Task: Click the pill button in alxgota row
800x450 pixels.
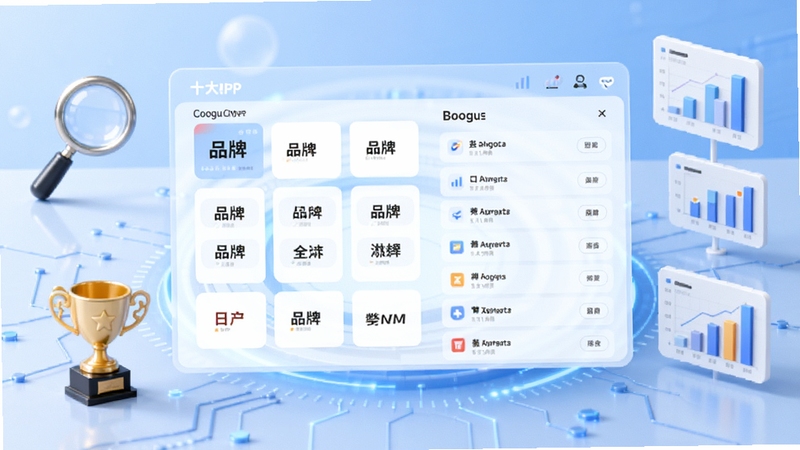Action: point(591,145)
